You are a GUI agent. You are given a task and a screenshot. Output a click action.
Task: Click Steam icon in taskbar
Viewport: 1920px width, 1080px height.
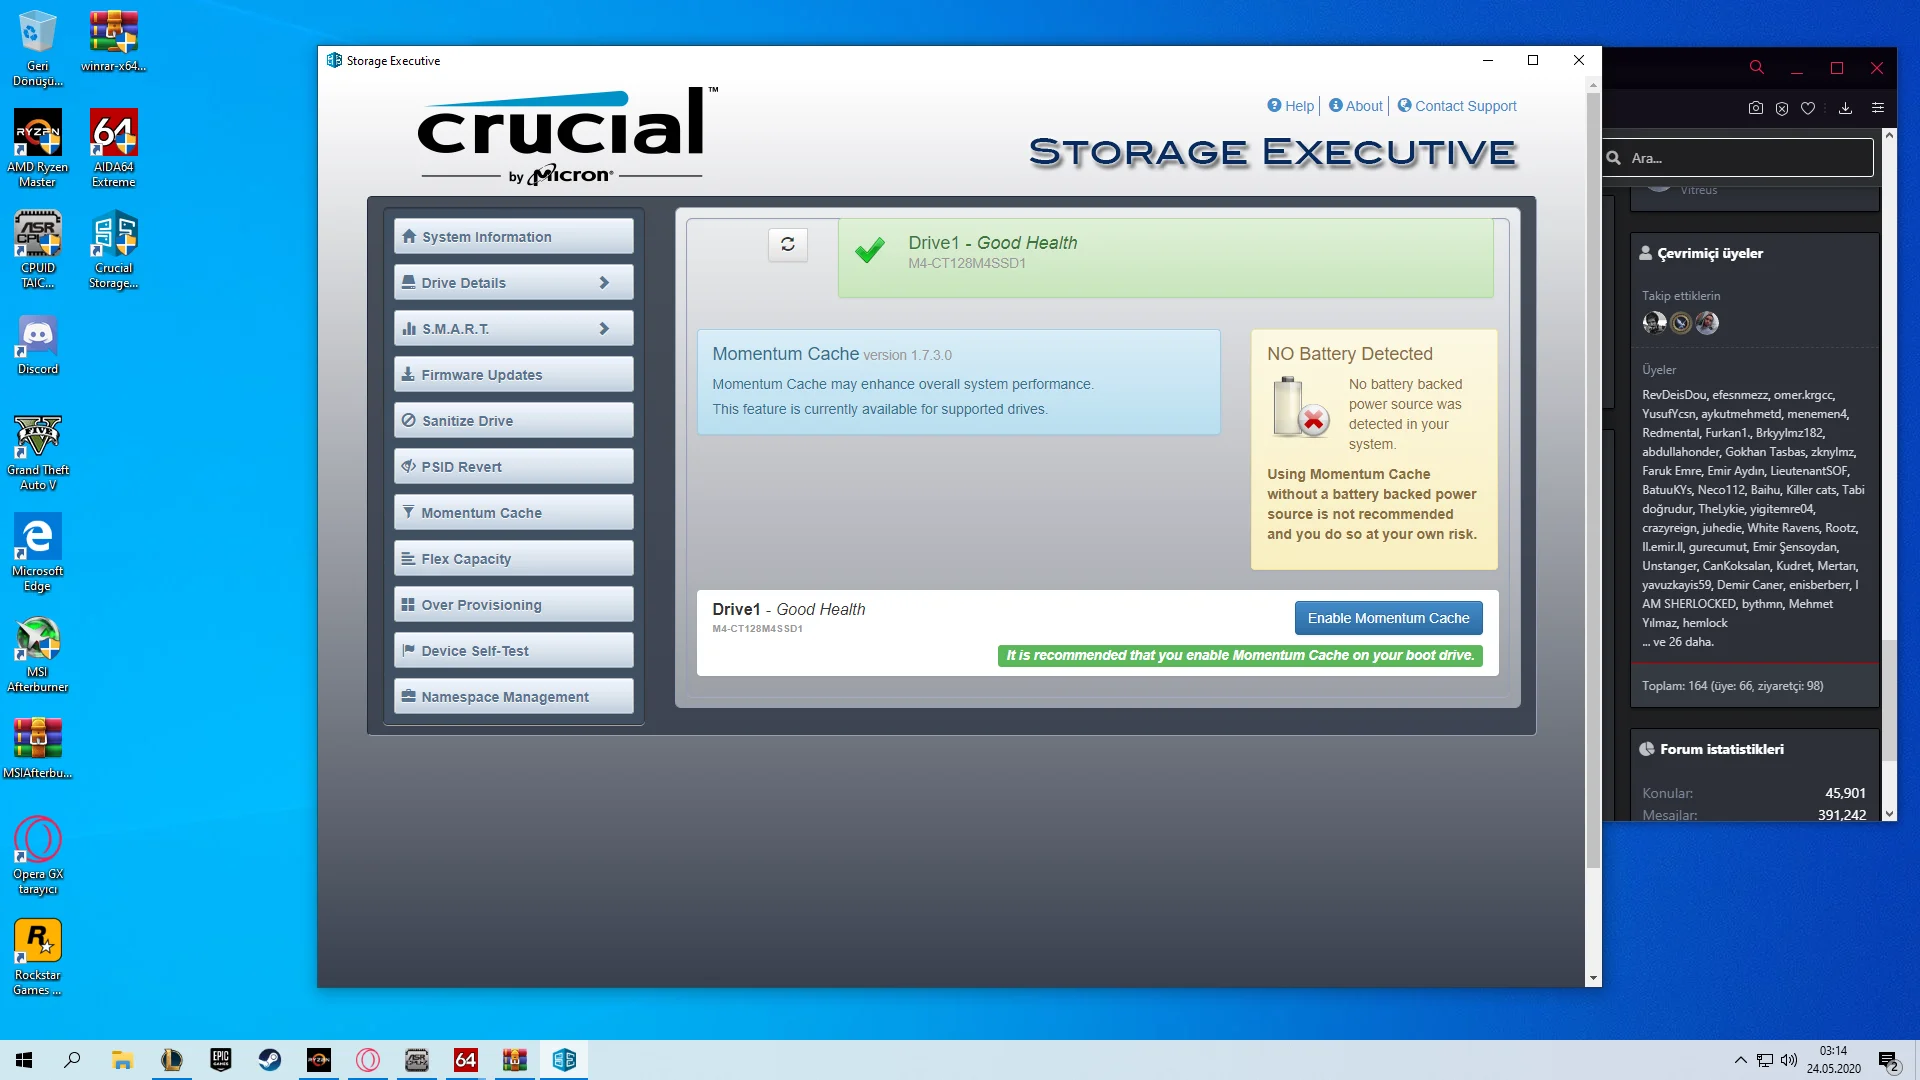click(x=270, y=1060)
